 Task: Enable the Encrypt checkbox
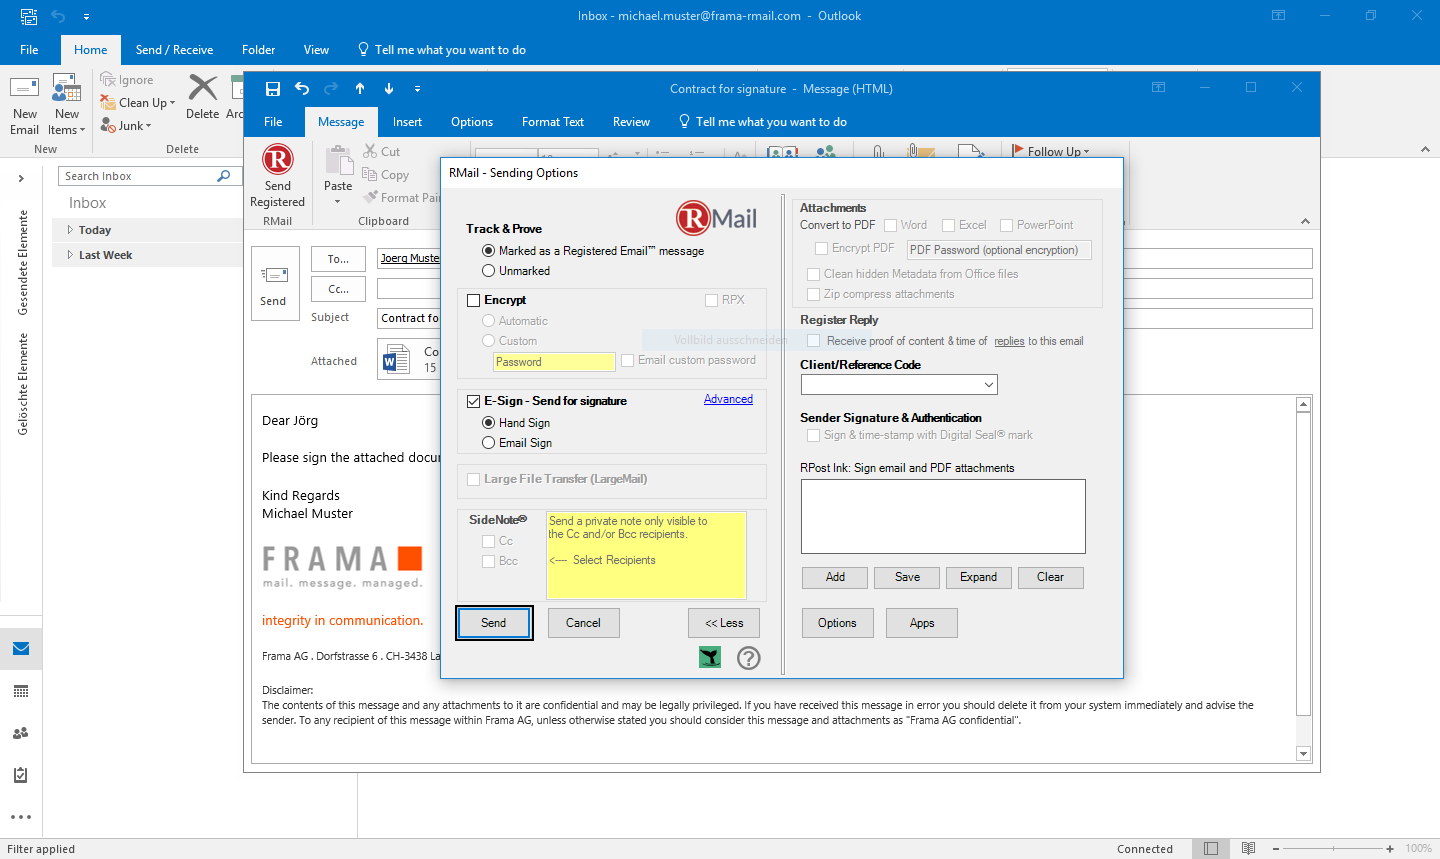tap(474, 300)
